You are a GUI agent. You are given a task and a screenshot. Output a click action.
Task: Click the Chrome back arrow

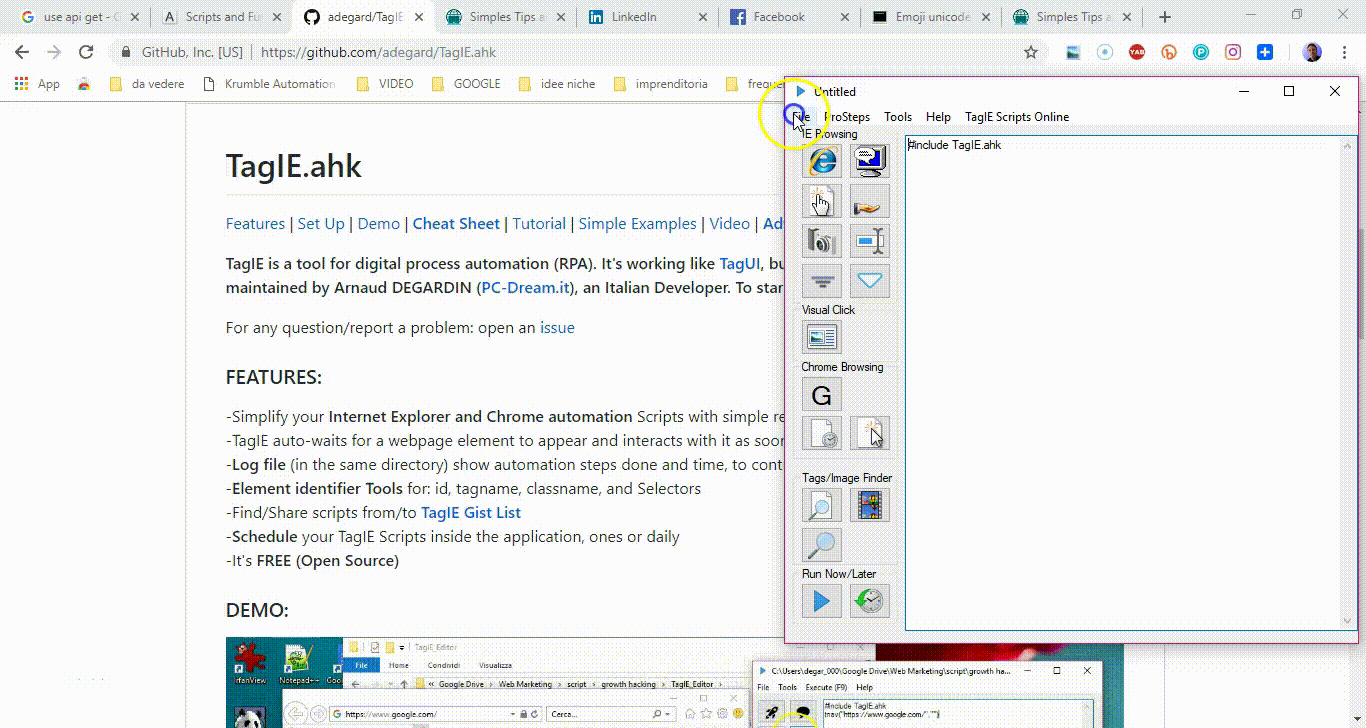(22, 52)
